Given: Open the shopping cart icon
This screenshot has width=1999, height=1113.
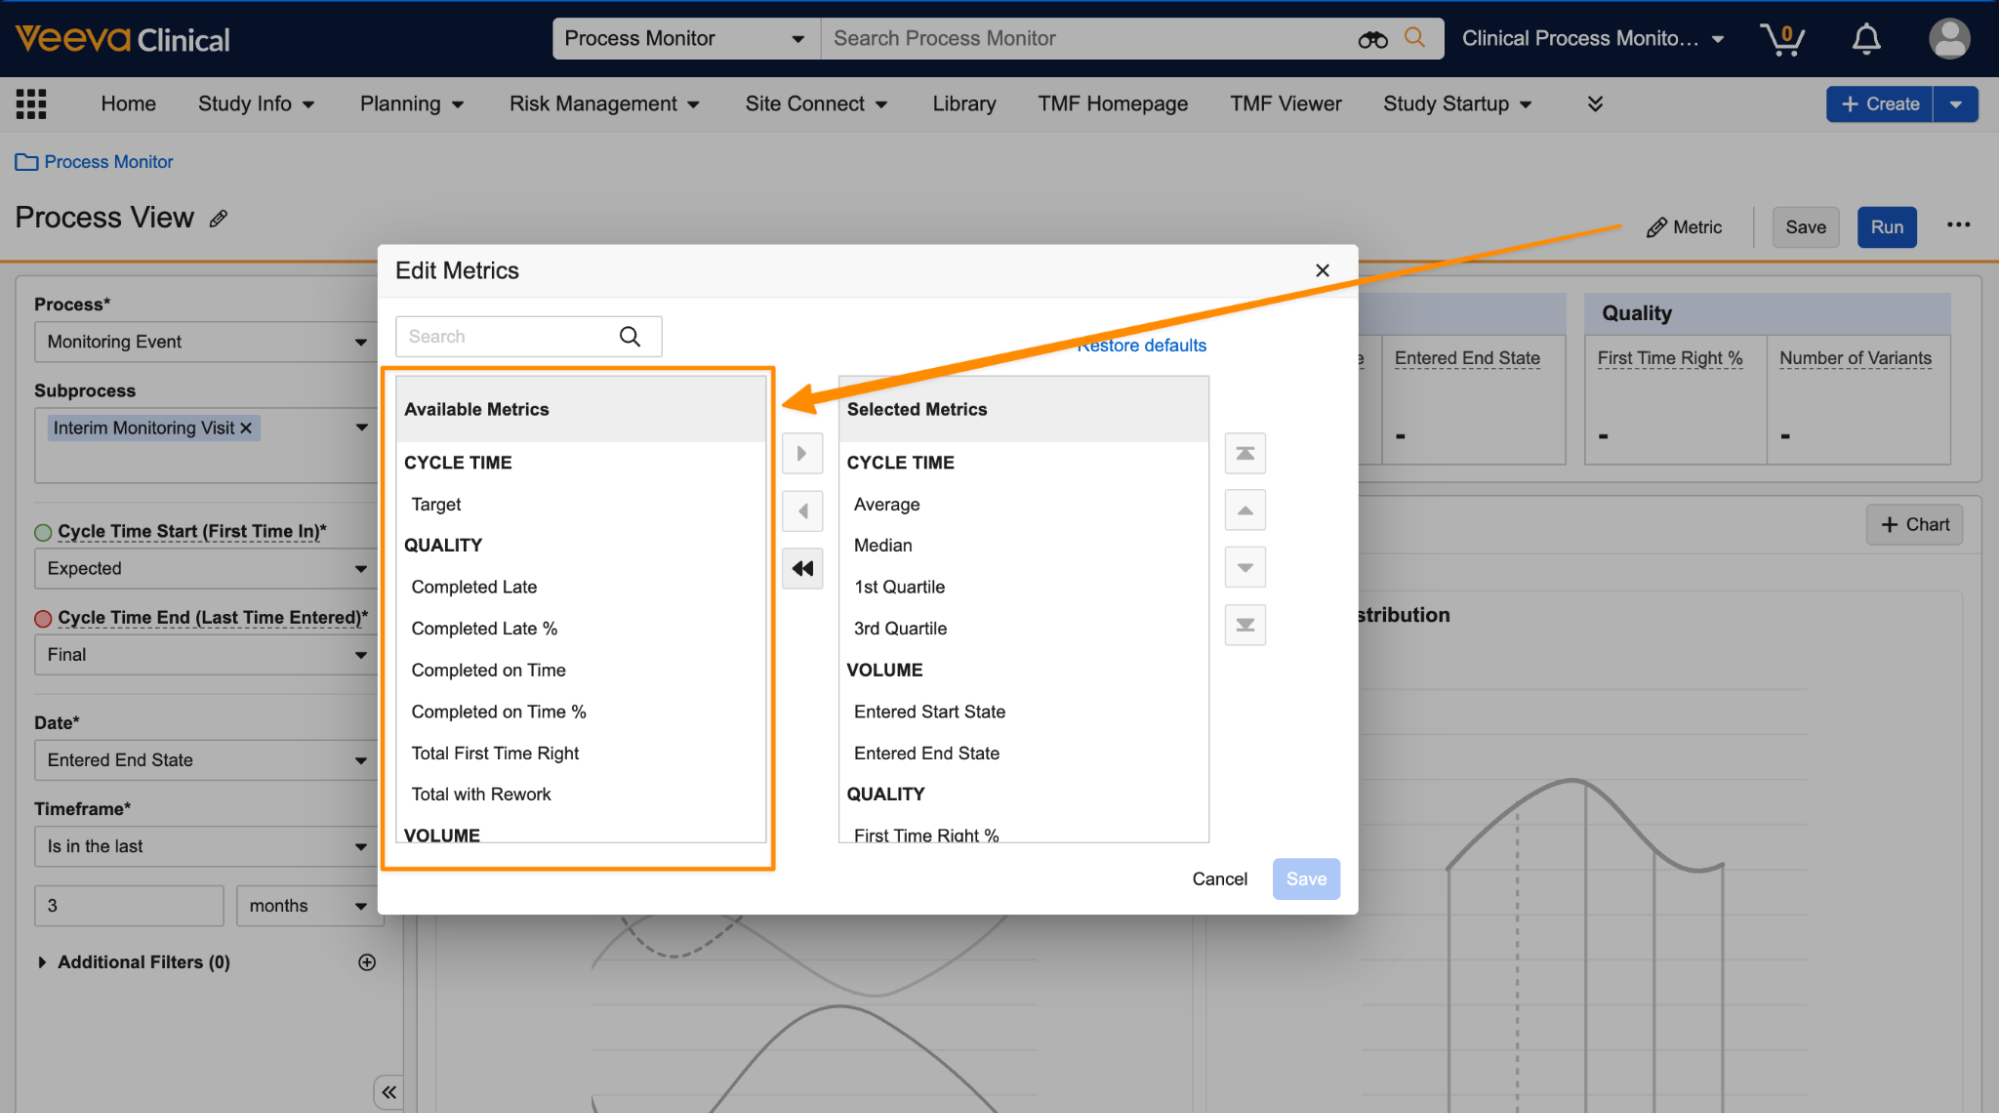Looking at the screenshot, I should (x=1782, y=39).
